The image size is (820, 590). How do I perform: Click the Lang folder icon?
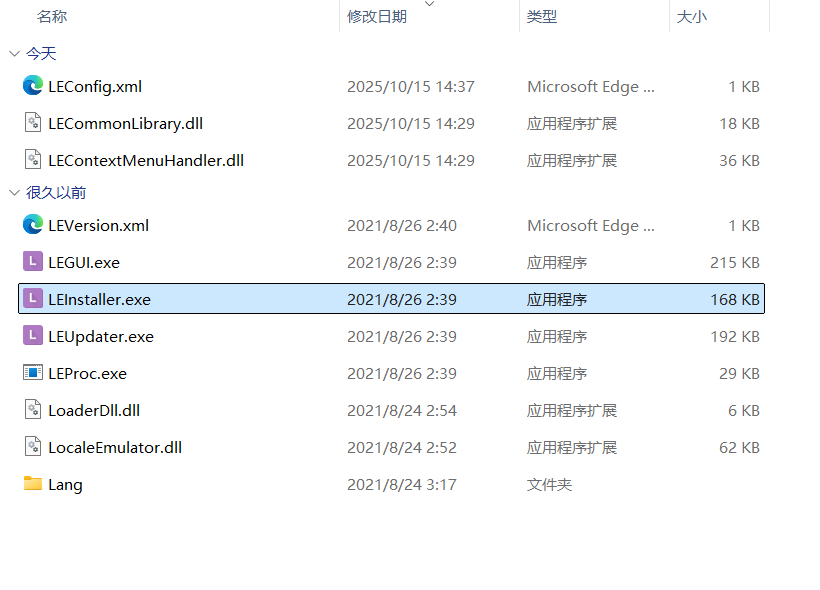pos(33,484)
